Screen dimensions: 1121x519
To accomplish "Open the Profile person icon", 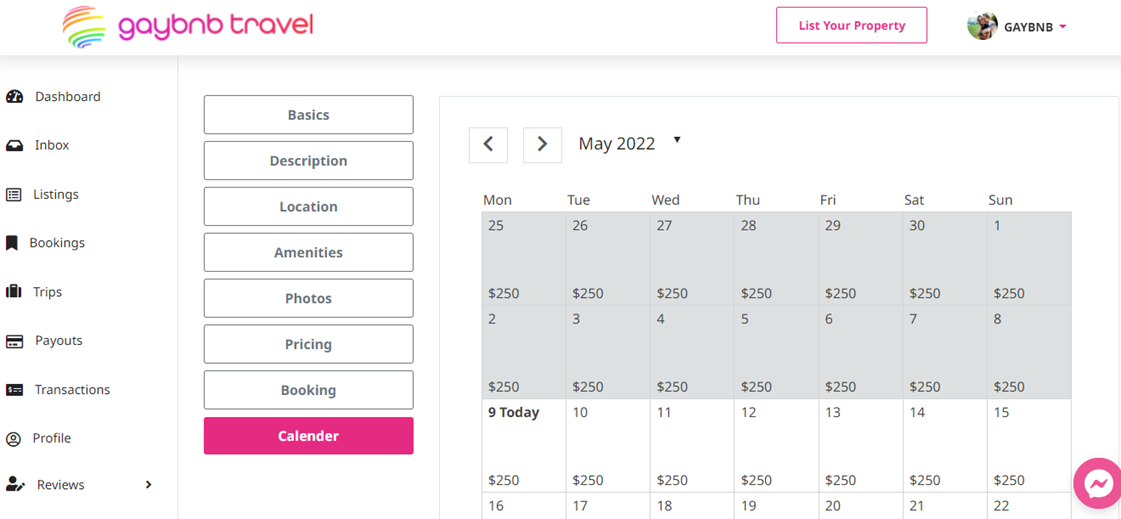I will pos(14,438).
